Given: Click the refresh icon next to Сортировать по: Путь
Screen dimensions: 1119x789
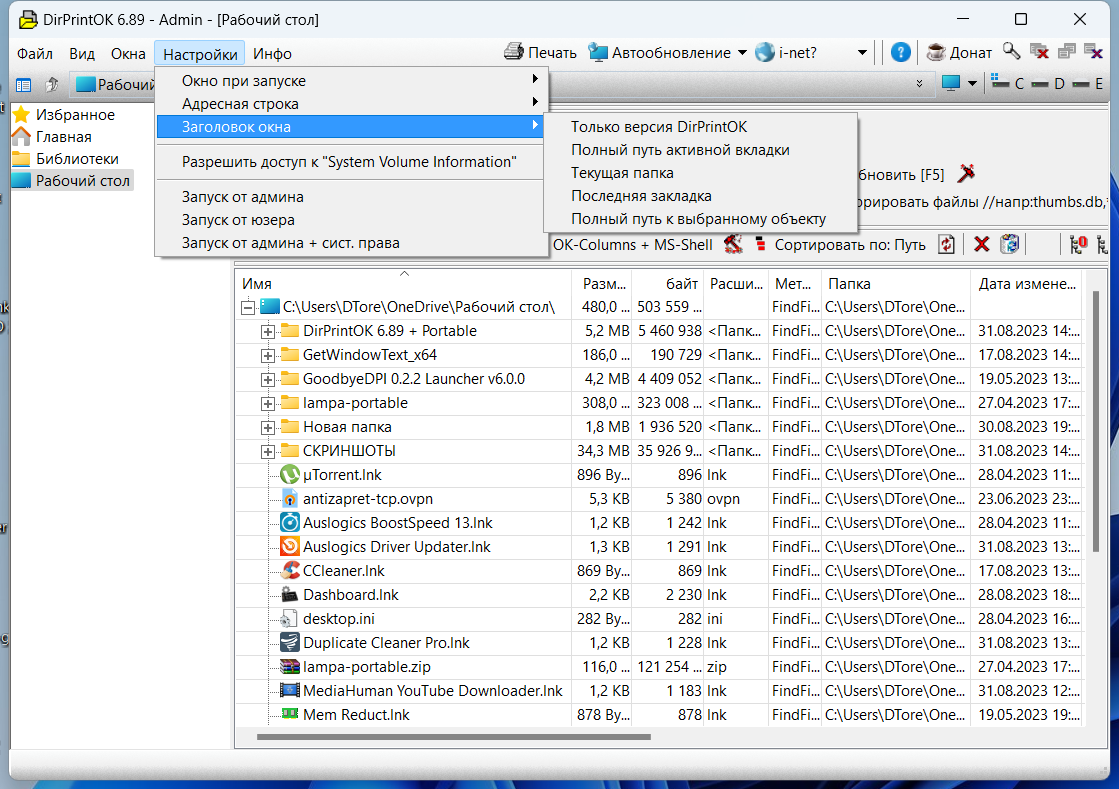Looking at the screenshot, I should tap(946, 245).
